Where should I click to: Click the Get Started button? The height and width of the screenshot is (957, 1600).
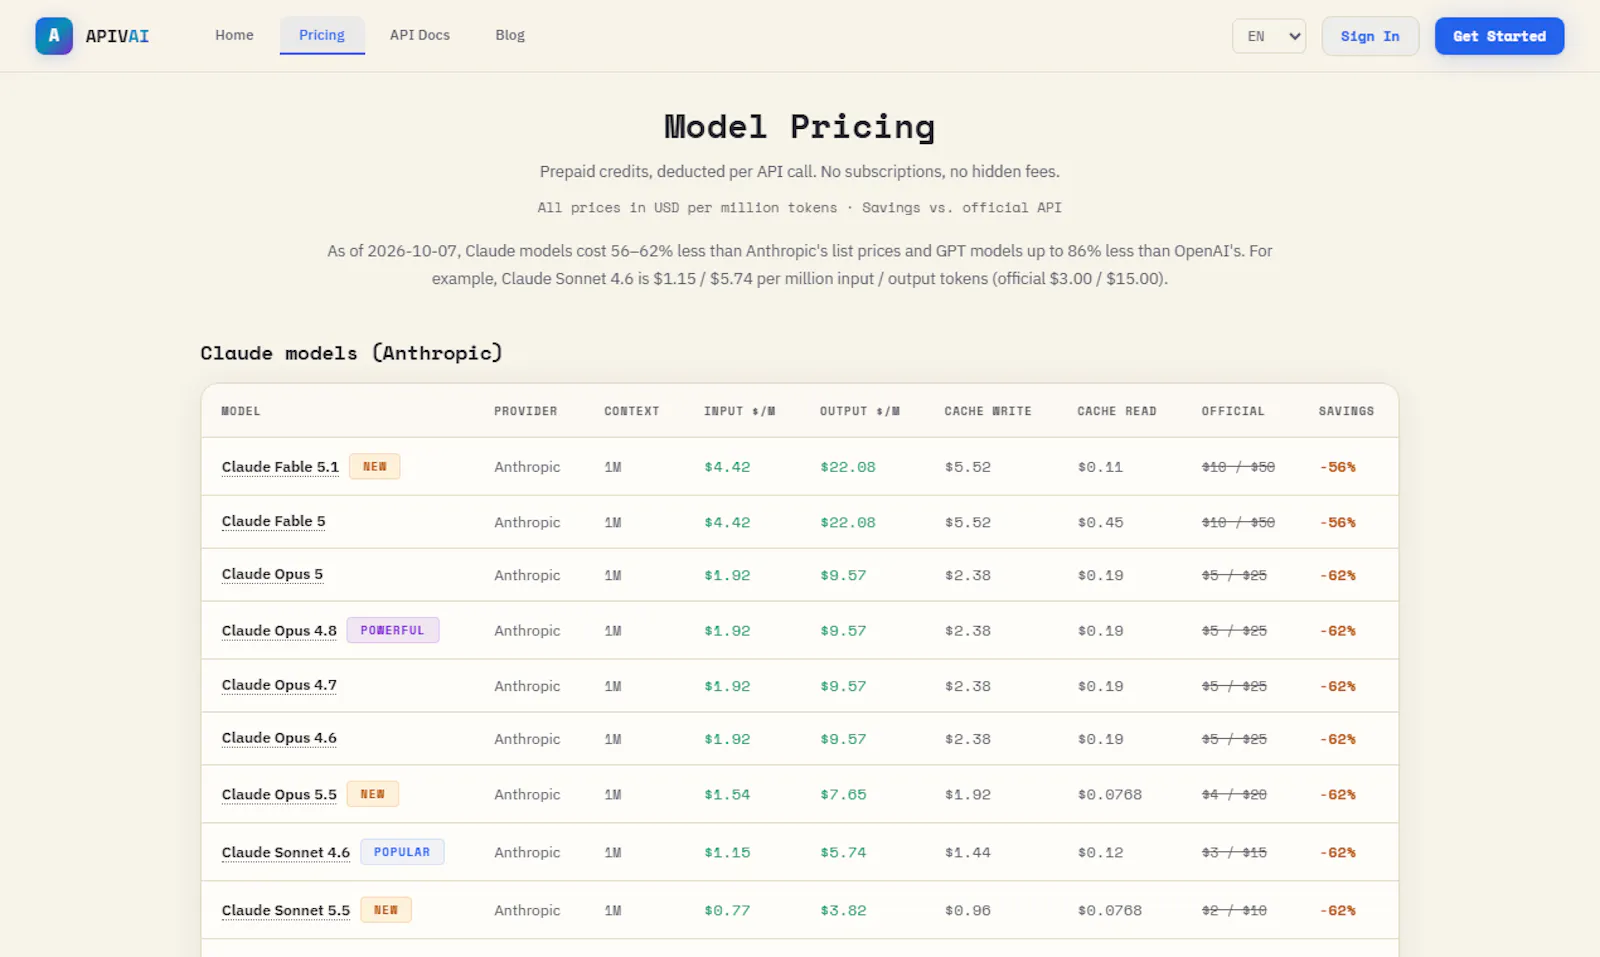1499,36
